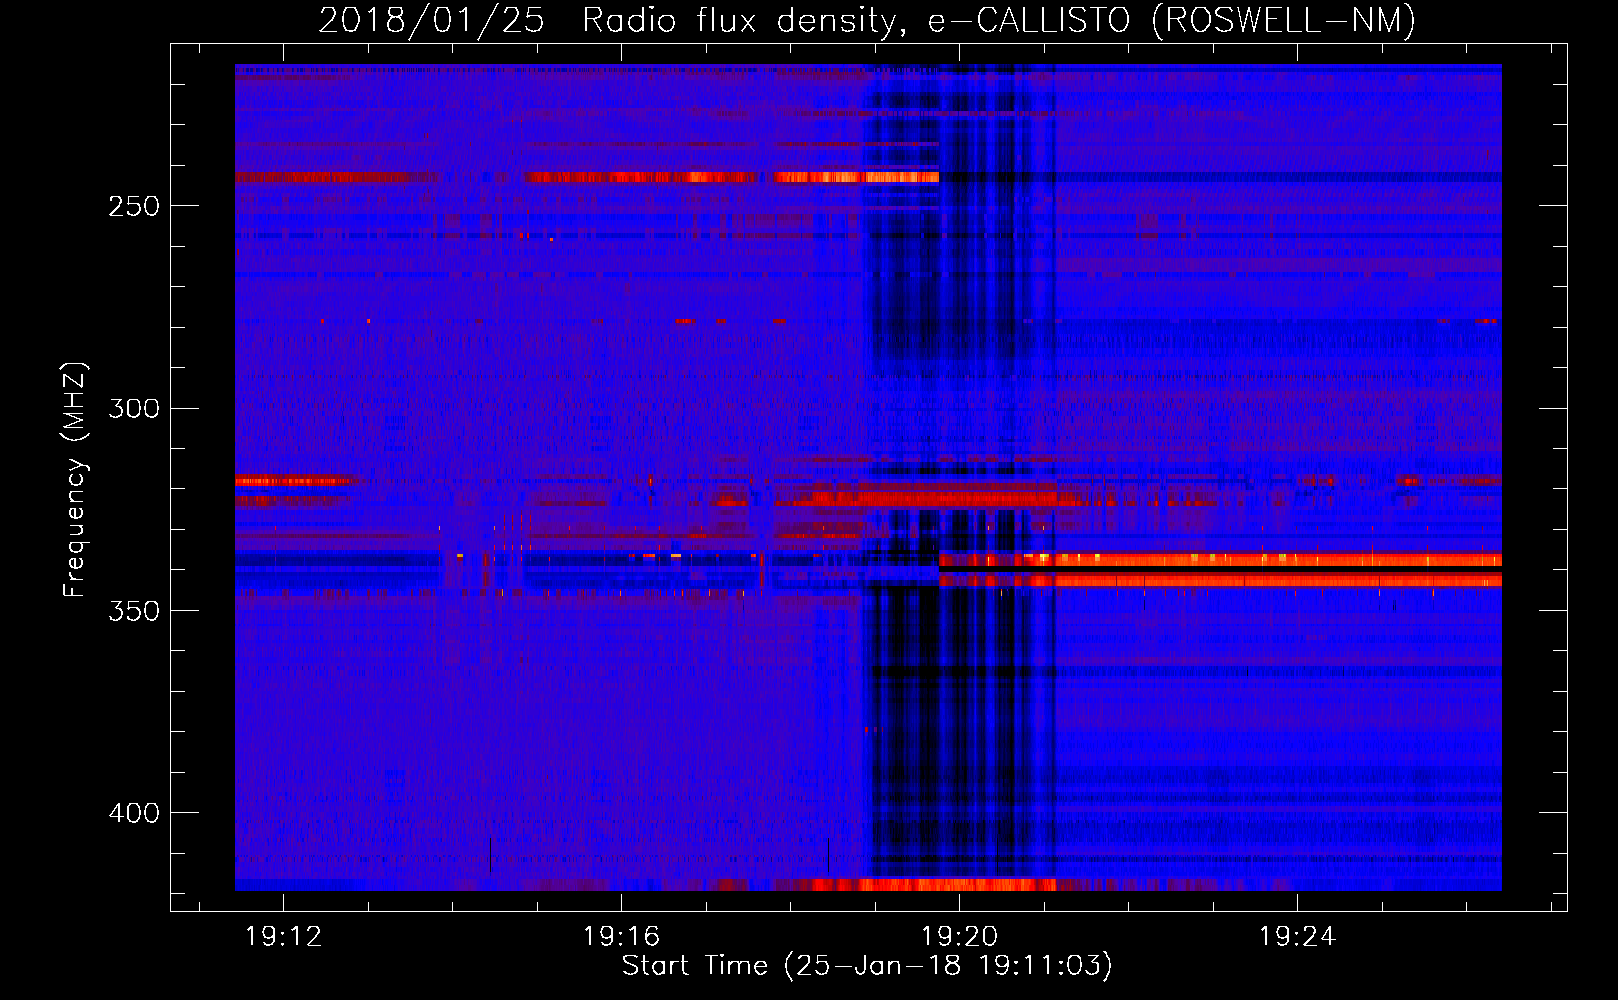Click the 300 frequency tick label
Screen dimensions: 1618x1000
[134, 409]
